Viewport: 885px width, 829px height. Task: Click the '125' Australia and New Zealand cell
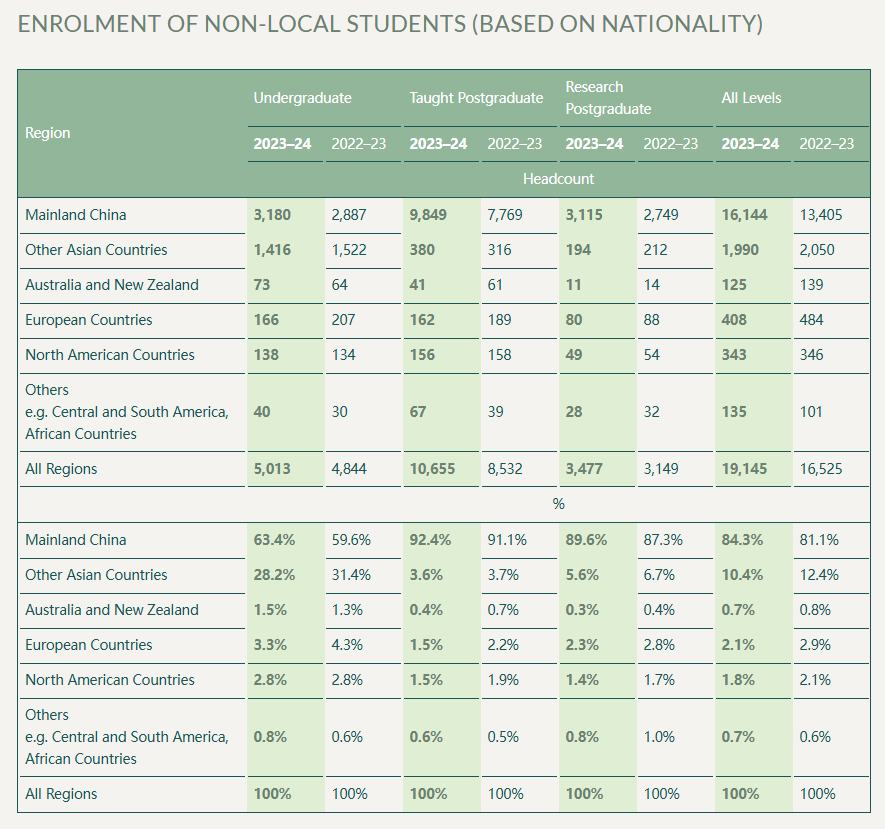tap(734, 285)
